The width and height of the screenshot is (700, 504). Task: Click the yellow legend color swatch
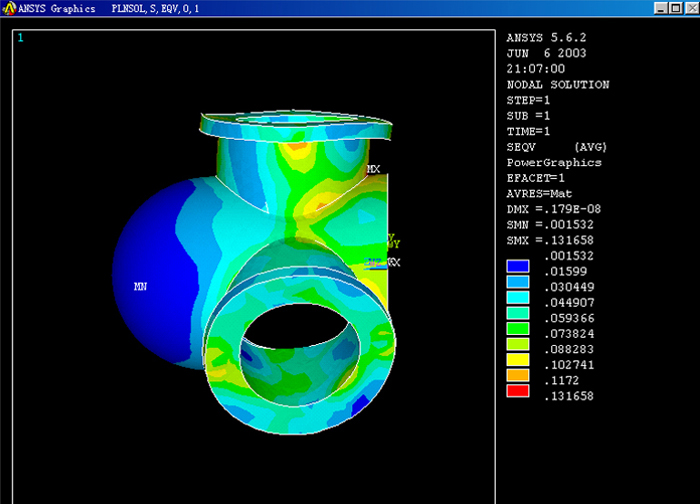tap(518, 360)
